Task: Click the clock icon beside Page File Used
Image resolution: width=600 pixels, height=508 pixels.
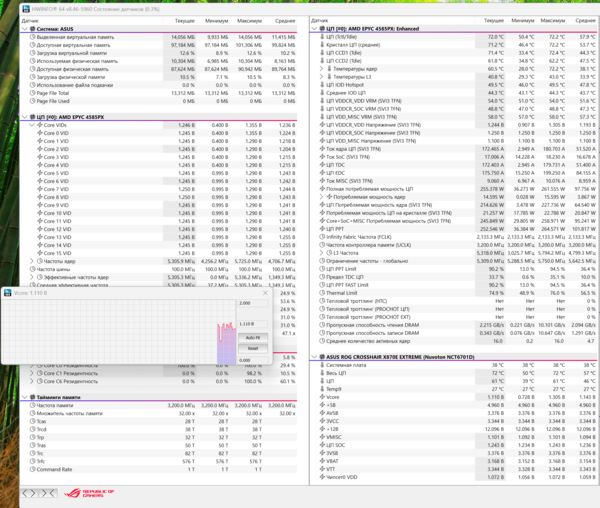Action: 33,101
